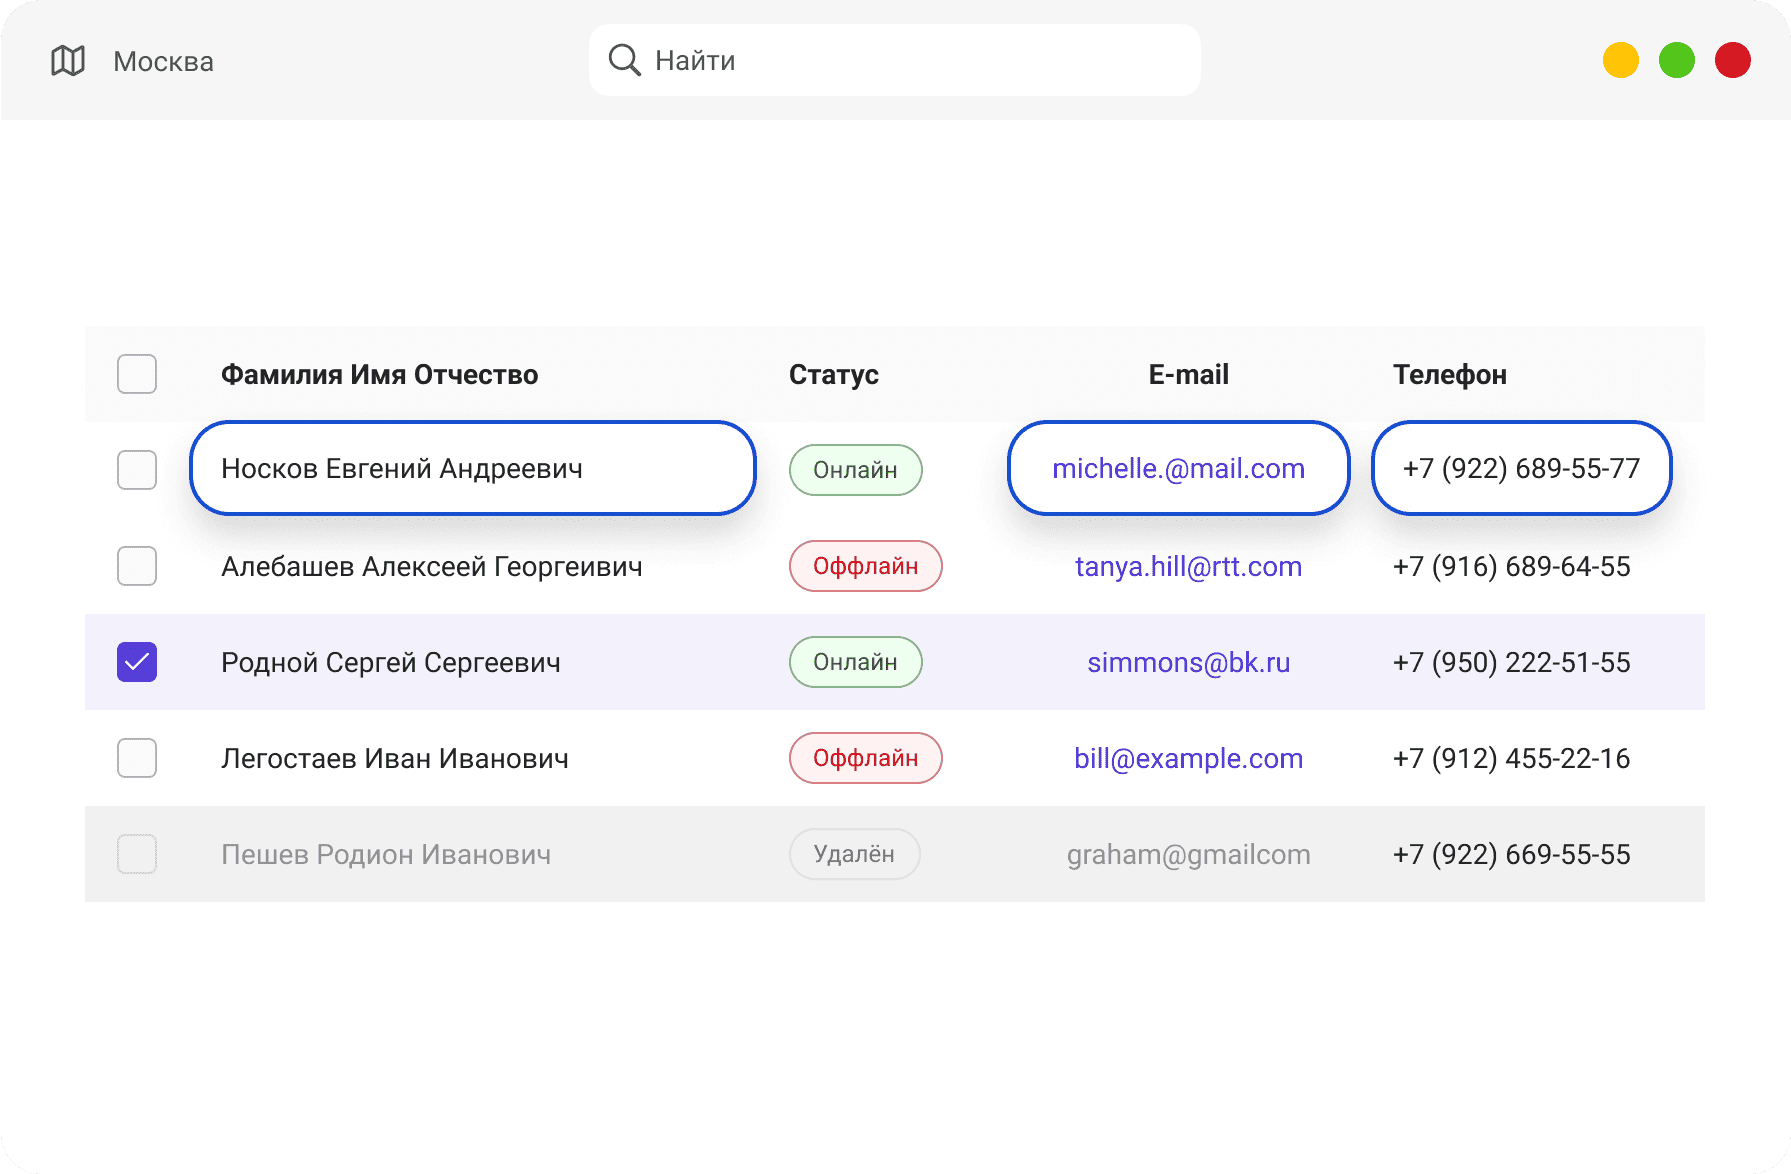Select the Алебашев Алексеей Георгиевич checkbox

137,566
